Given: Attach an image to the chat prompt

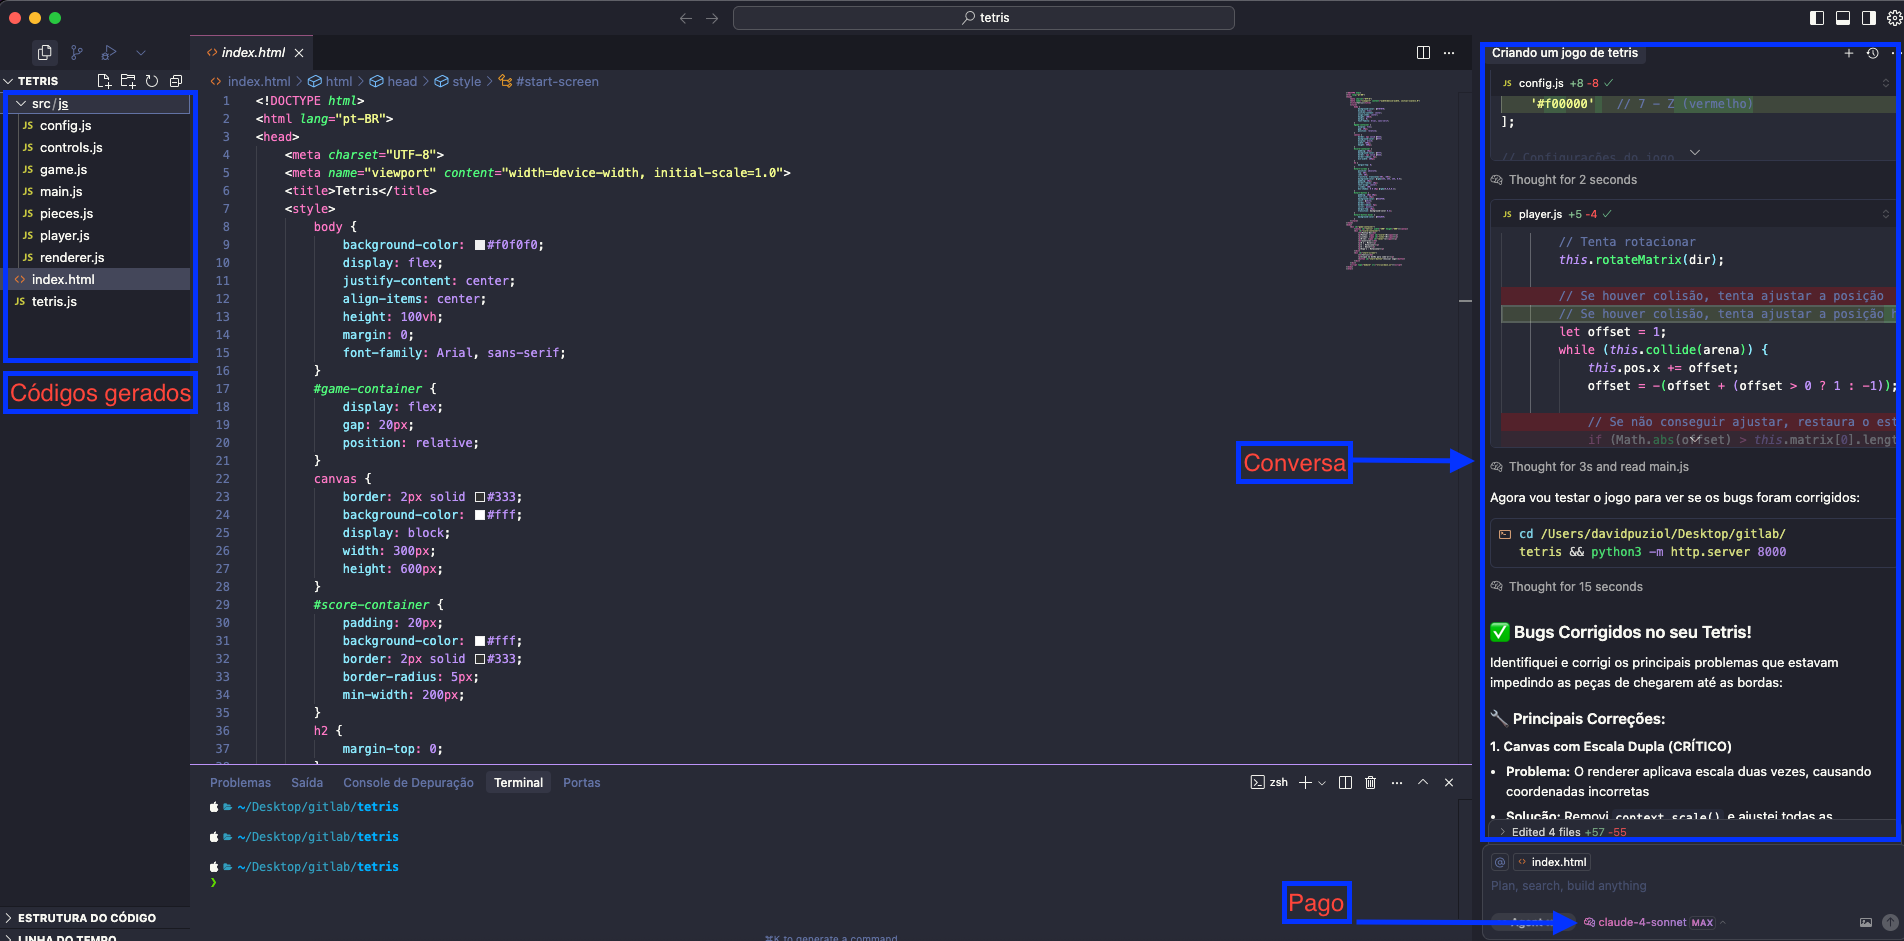Looking at the screenshot, I should tap(1865, 923).
